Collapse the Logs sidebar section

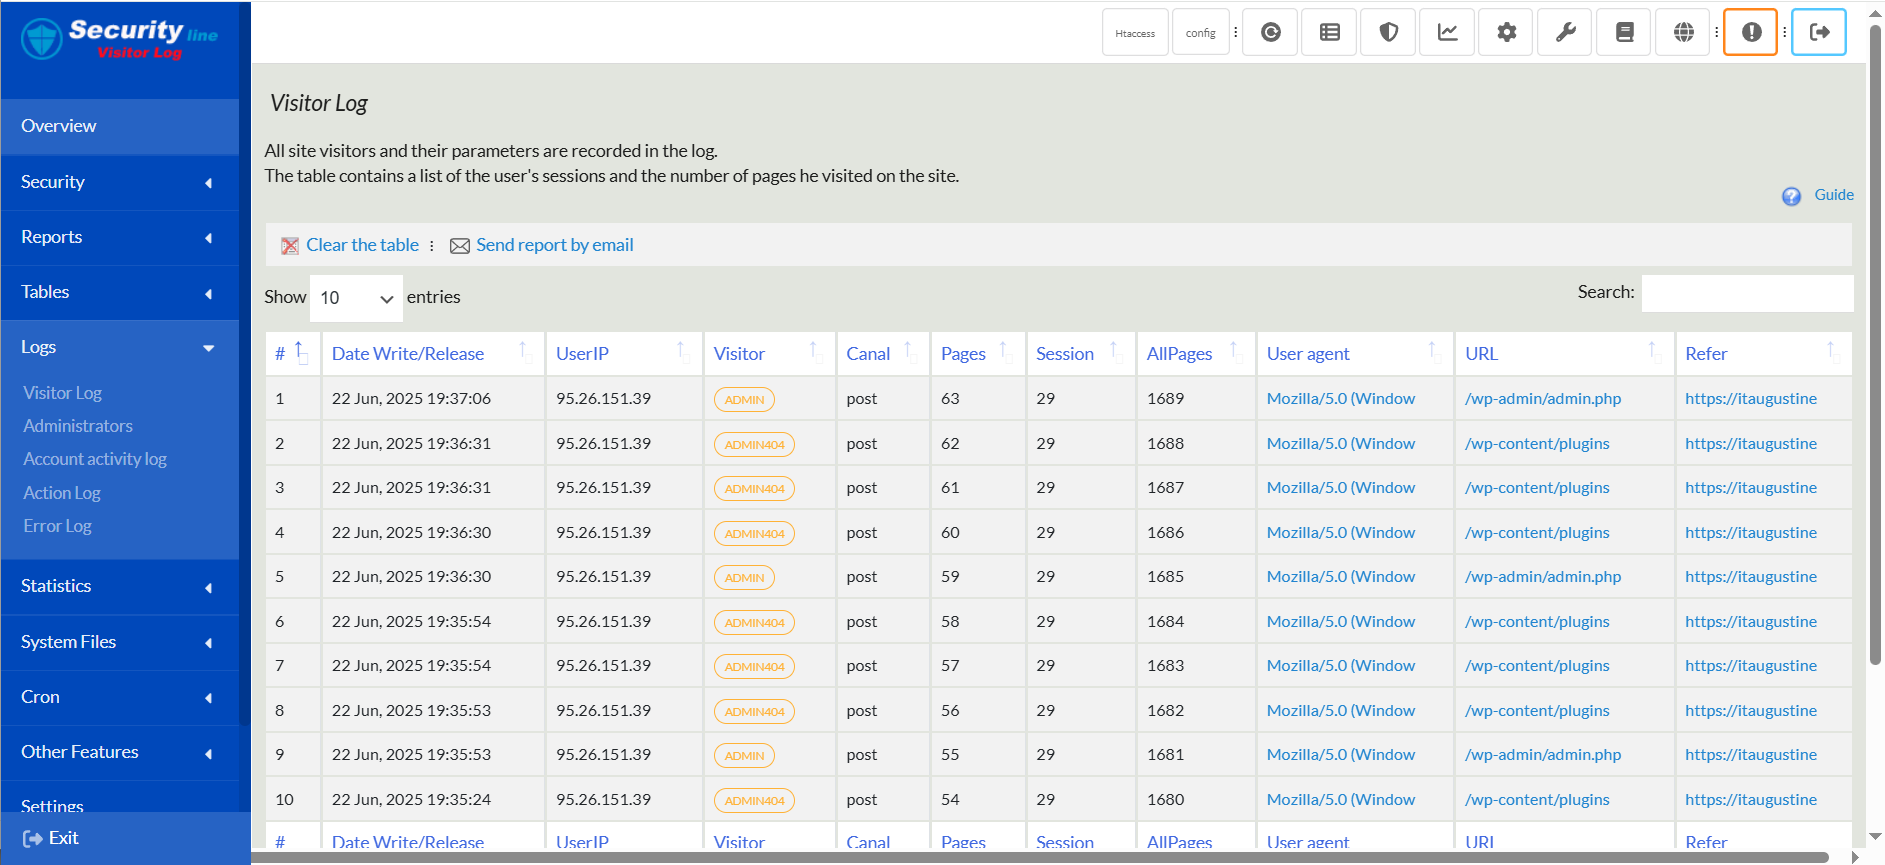[119, 347]
